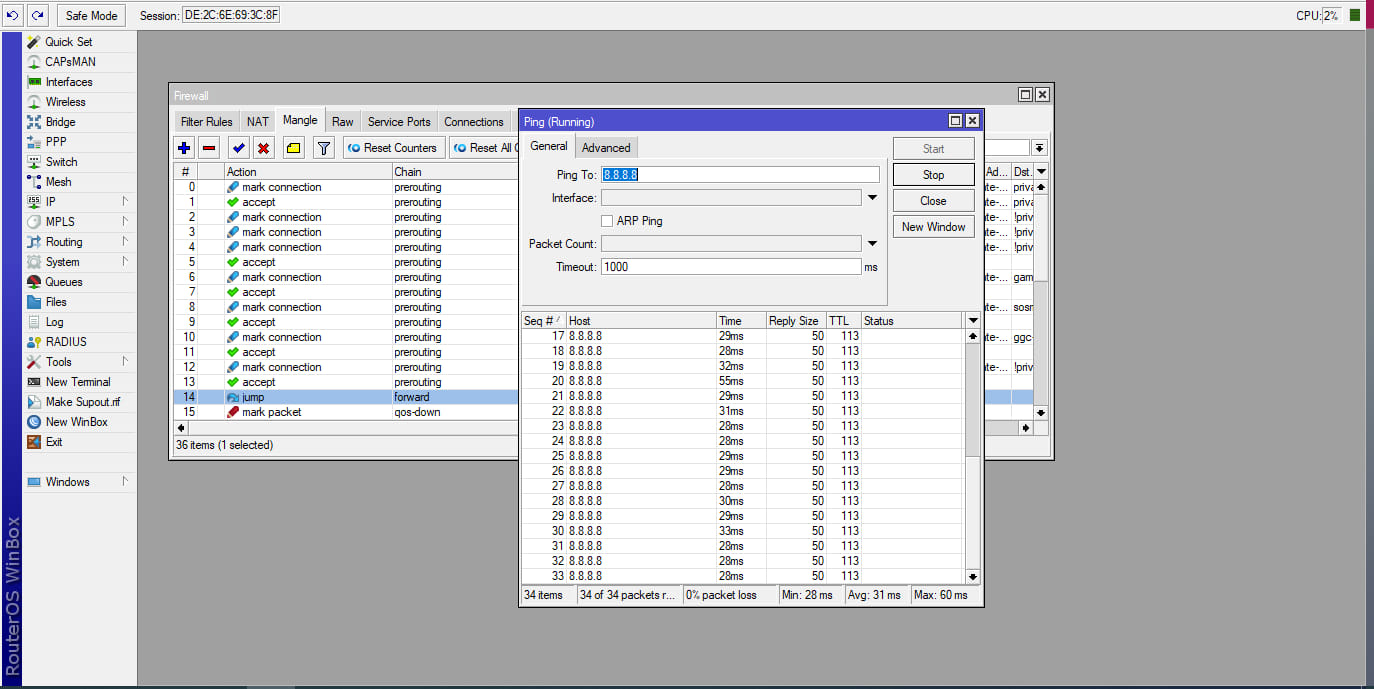Open Mesh menu entry

tap(58, 182)
